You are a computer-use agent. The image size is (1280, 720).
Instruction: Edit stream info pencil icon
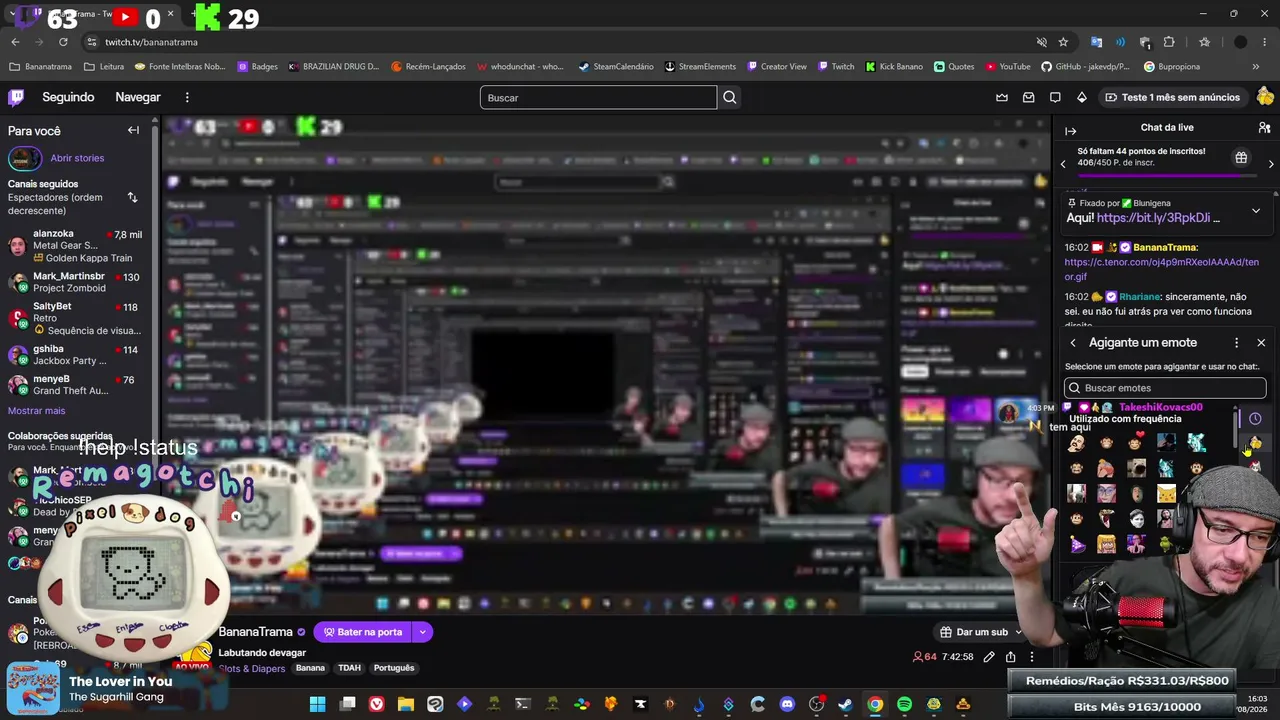click(x=989, y=657)
